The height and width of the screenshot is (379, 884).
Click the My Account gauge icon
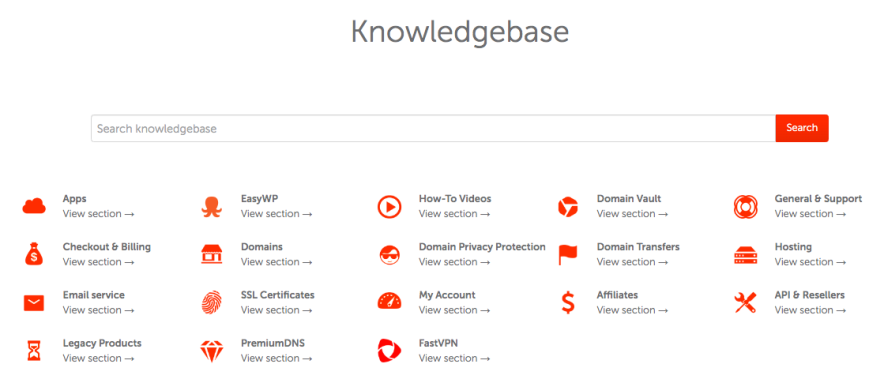(x=390, y=301)
